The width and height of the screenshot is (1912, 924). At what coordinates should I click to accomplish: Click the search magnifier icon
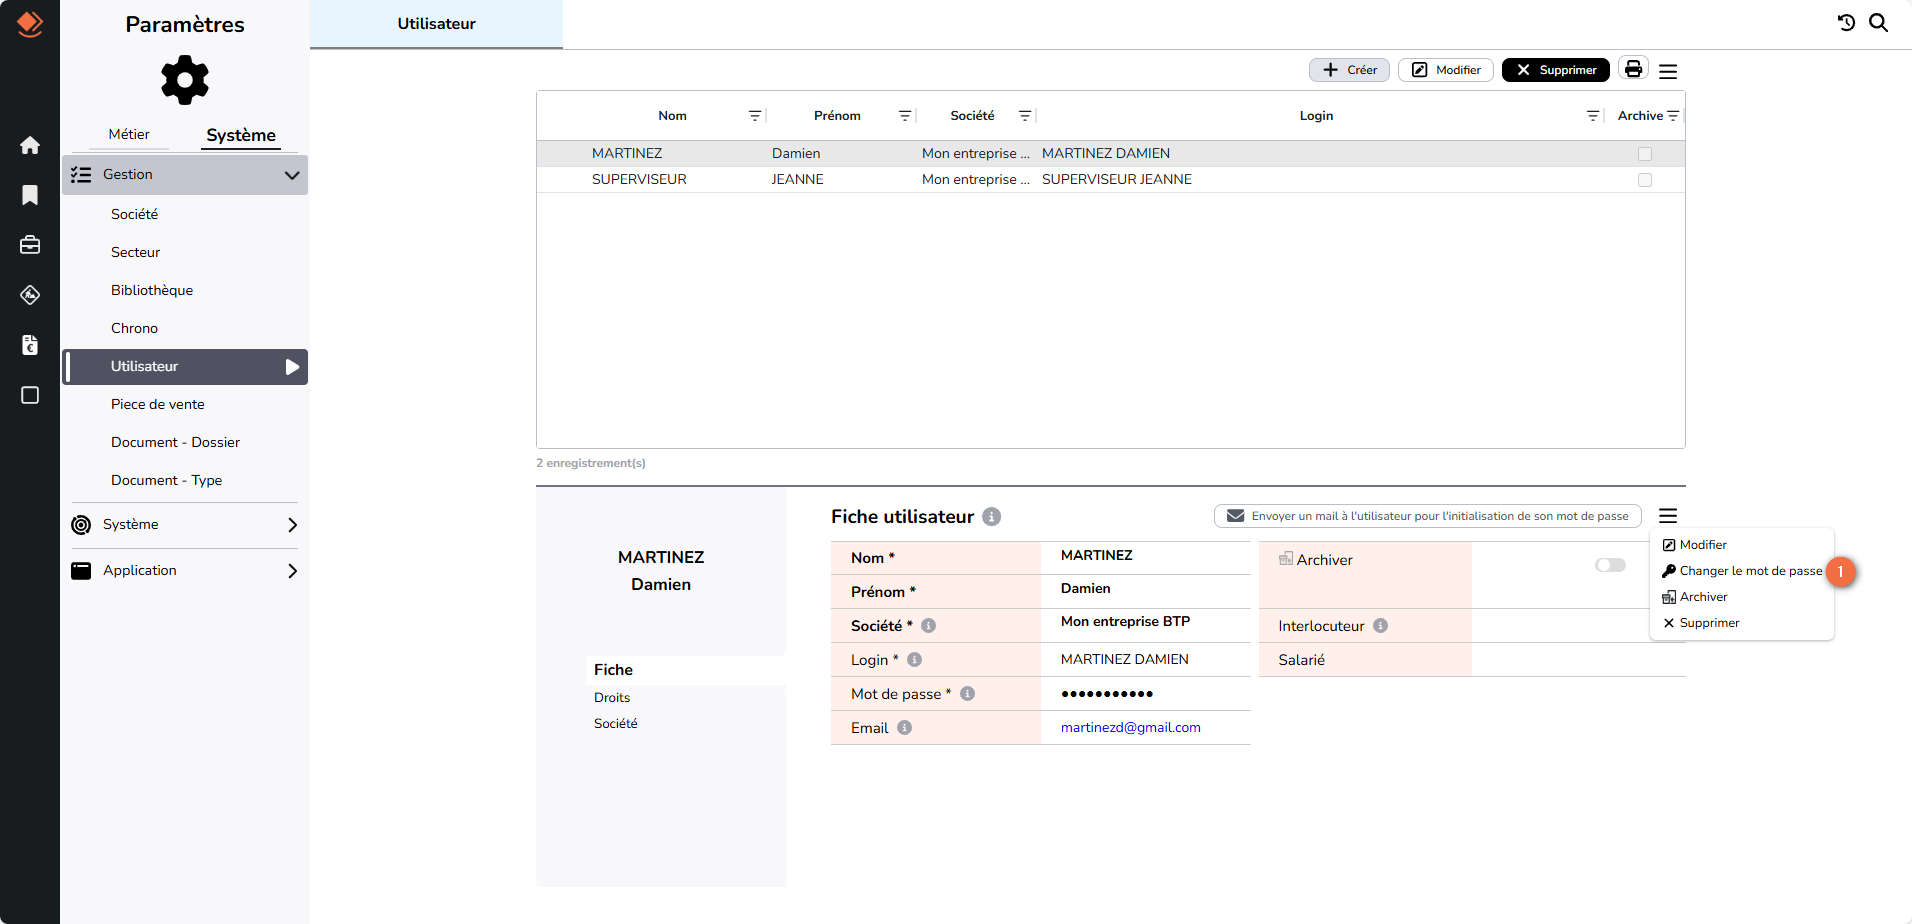(1879, 23)
